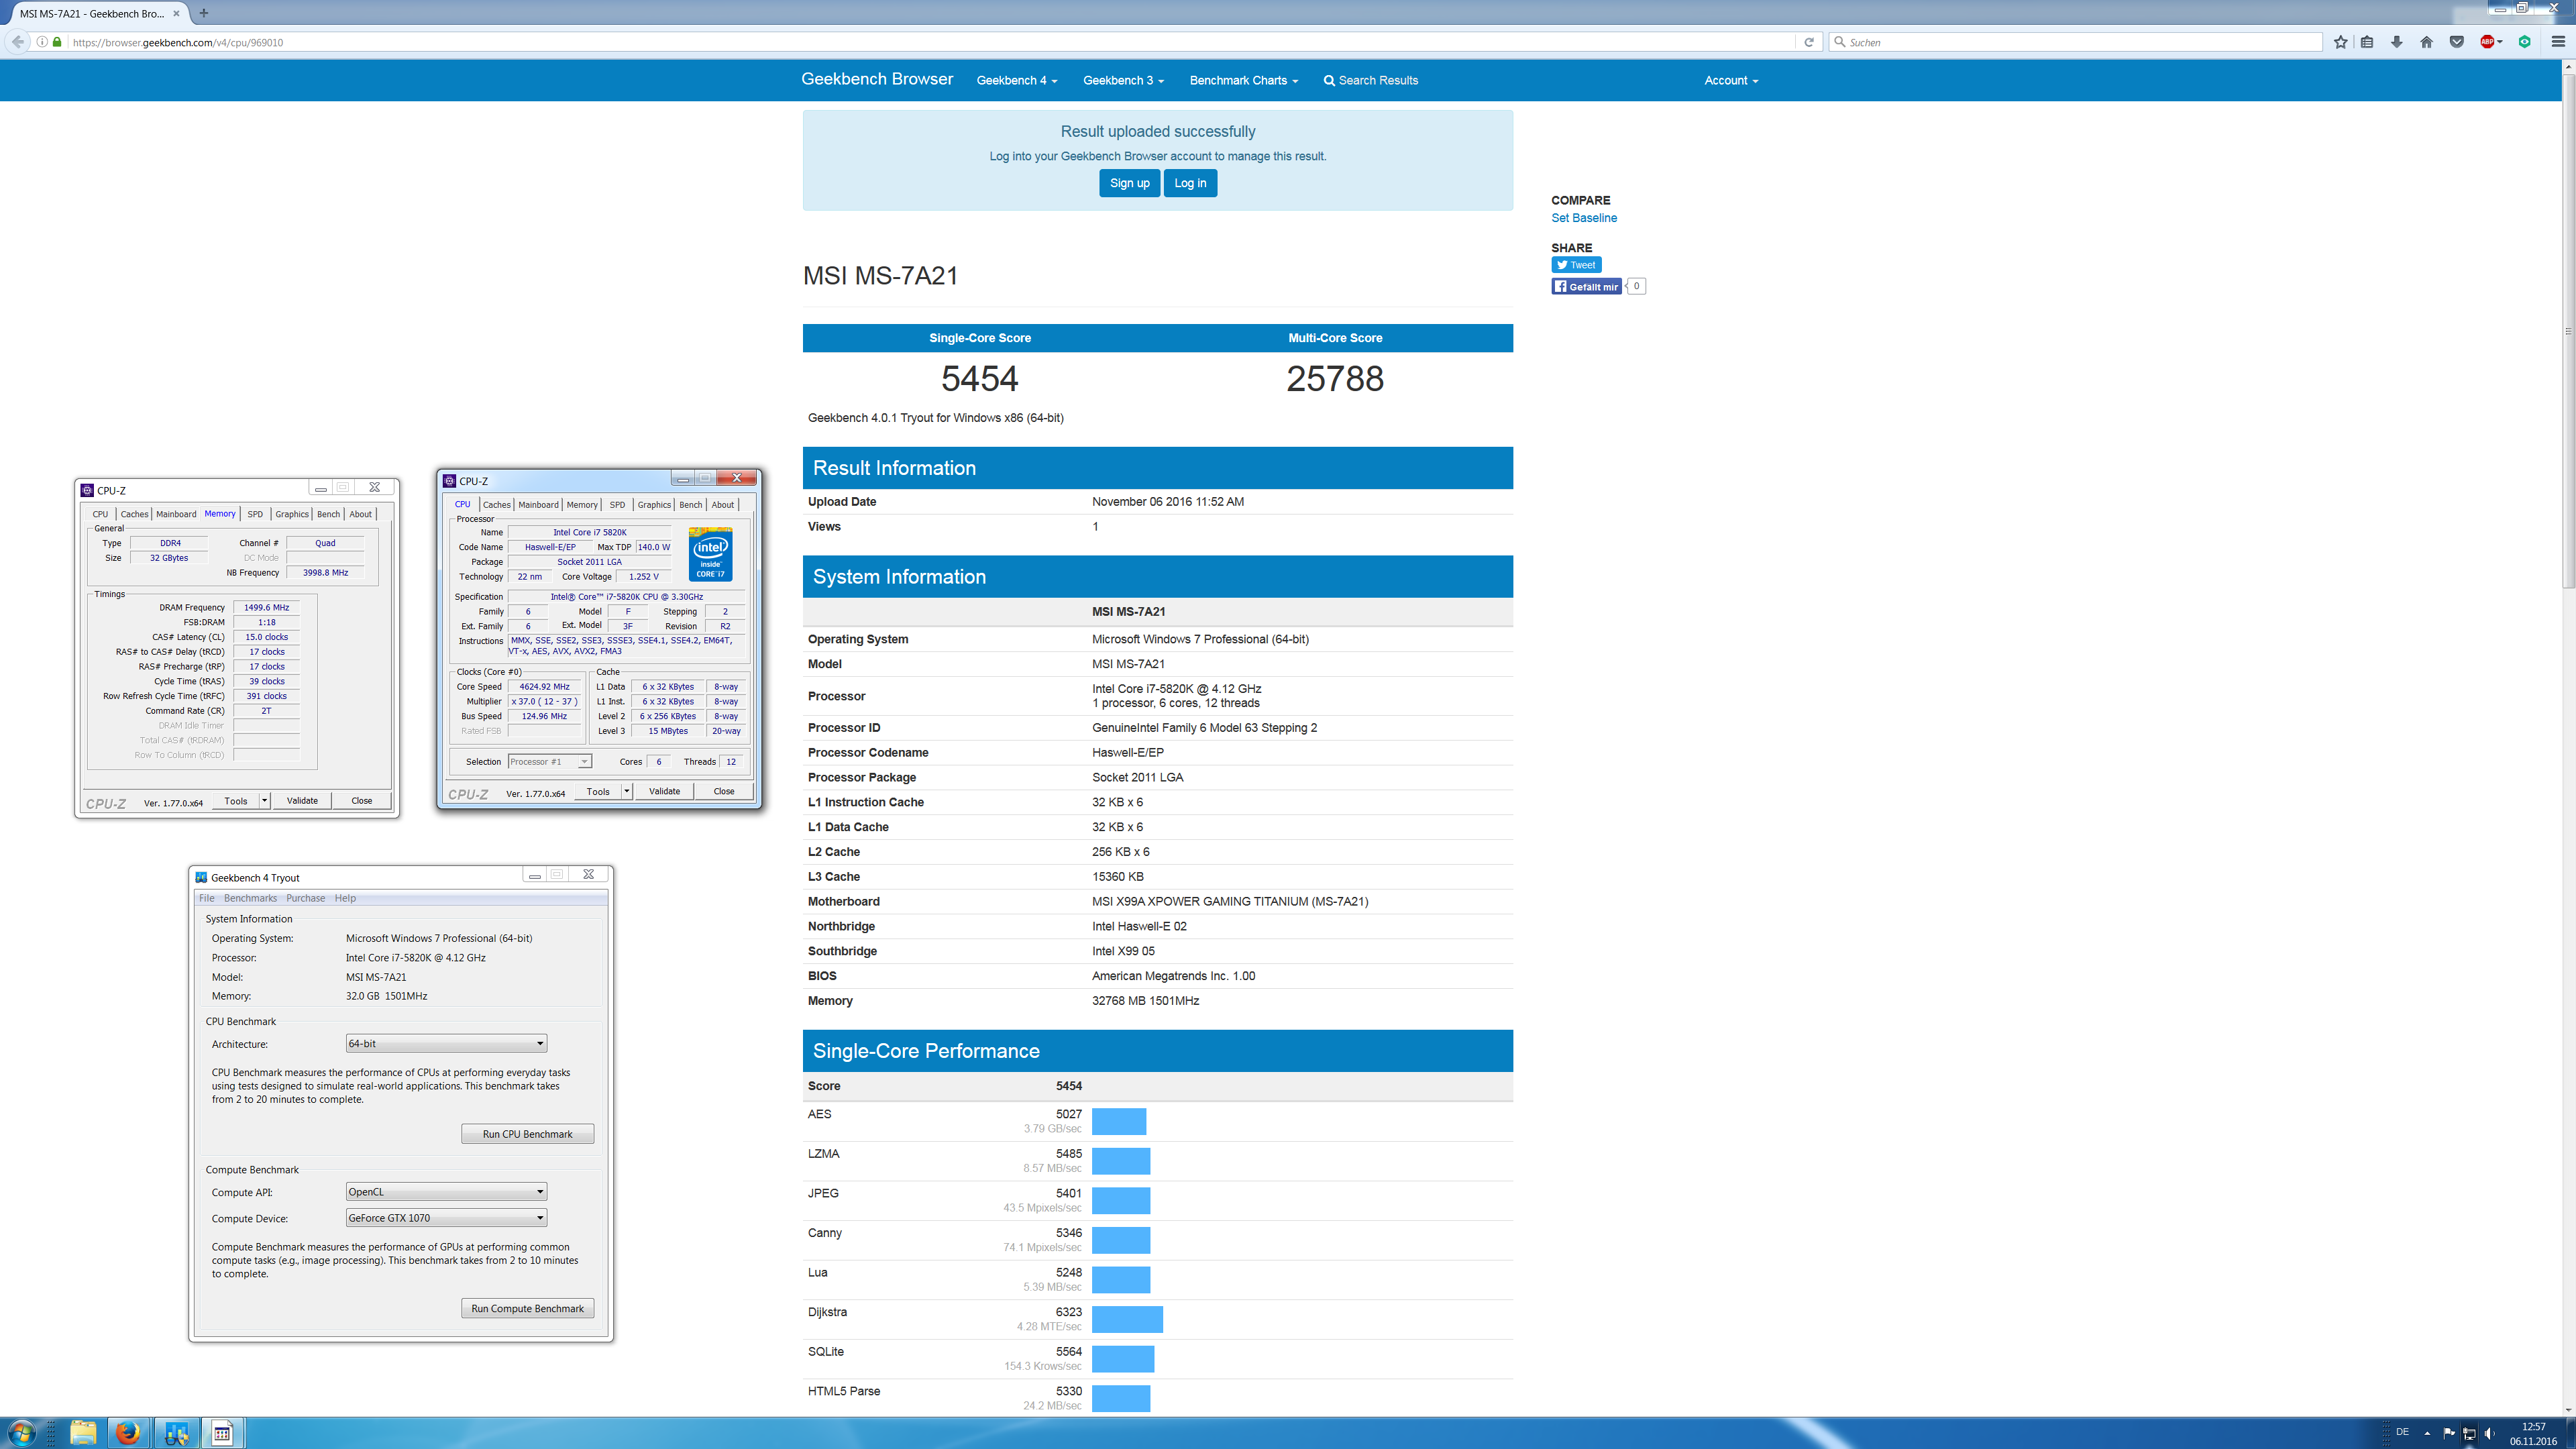Open Compute Device GeForce GTX 1070 dropdown
Image resolution: width=2576 pixels, height=1449 pixels.
(446, 1217)
